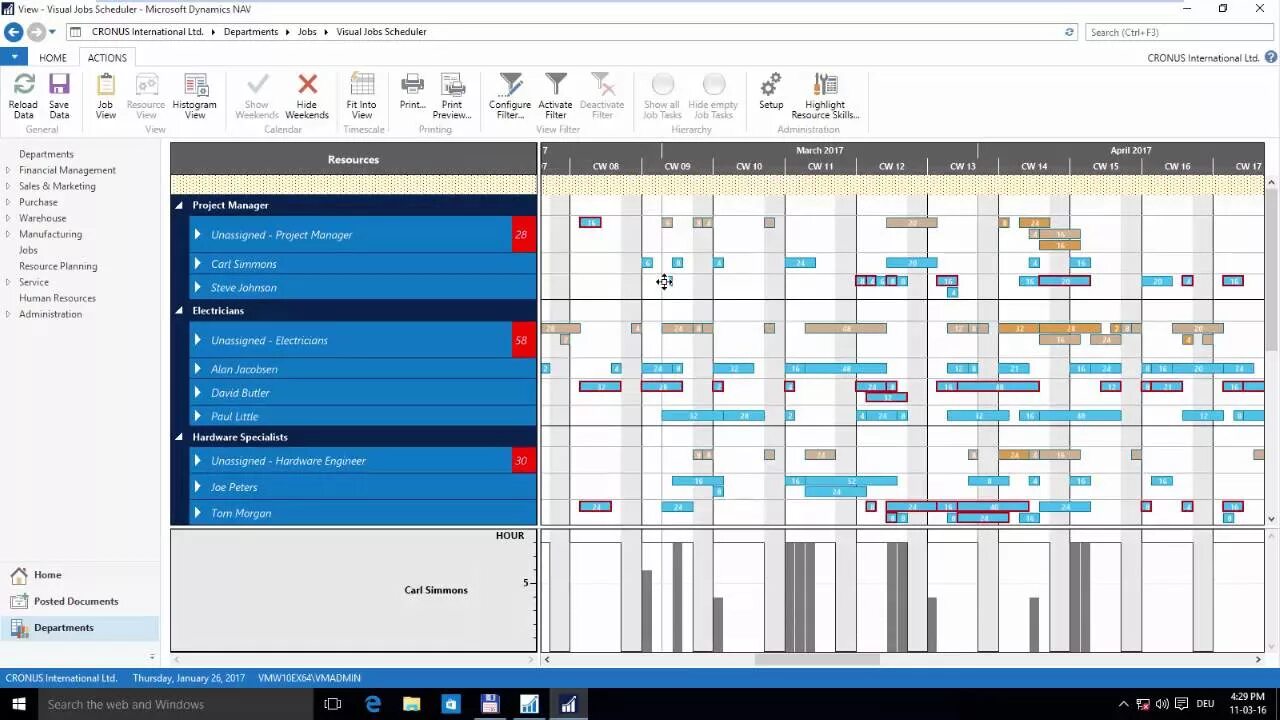Click red 58 indicator for Electricians
The image size is (1280, 720).
point(523,340)
